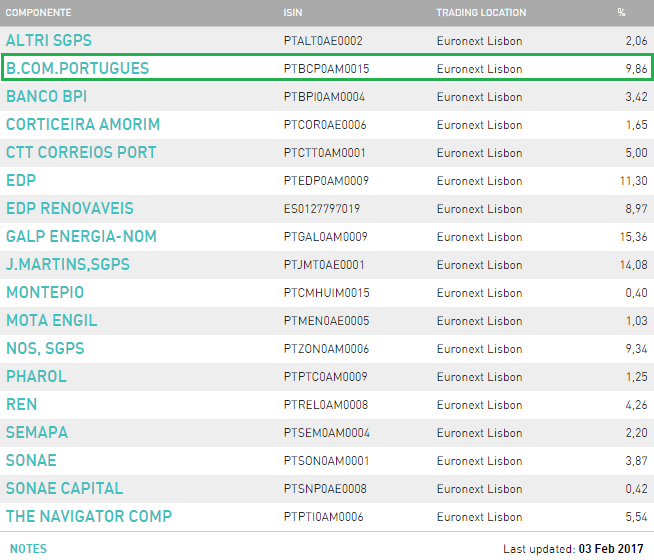Image resolution: width=654 pixels, height=560 pixels.
Task: Open the MOTA ENGIL link
Action: (52, 320)
